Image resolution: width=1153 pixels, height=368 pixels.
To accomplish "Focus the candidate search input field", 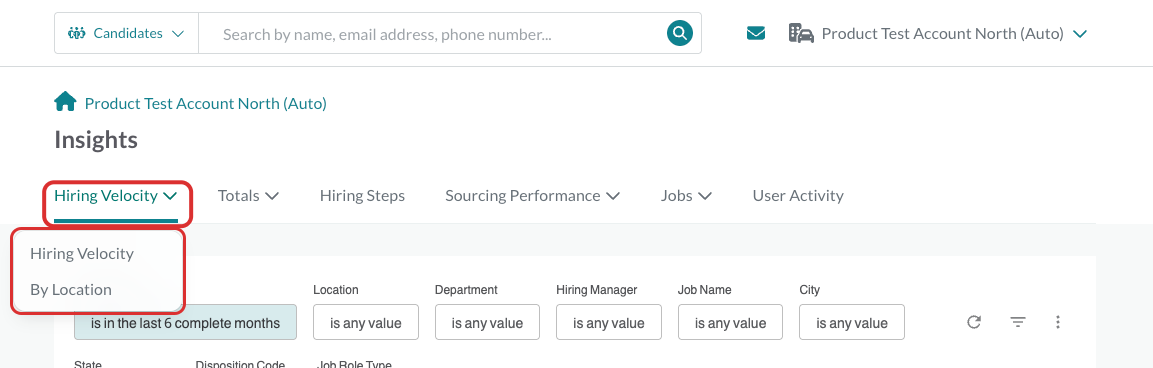I will pyautogui.click(x=432, y=33).
